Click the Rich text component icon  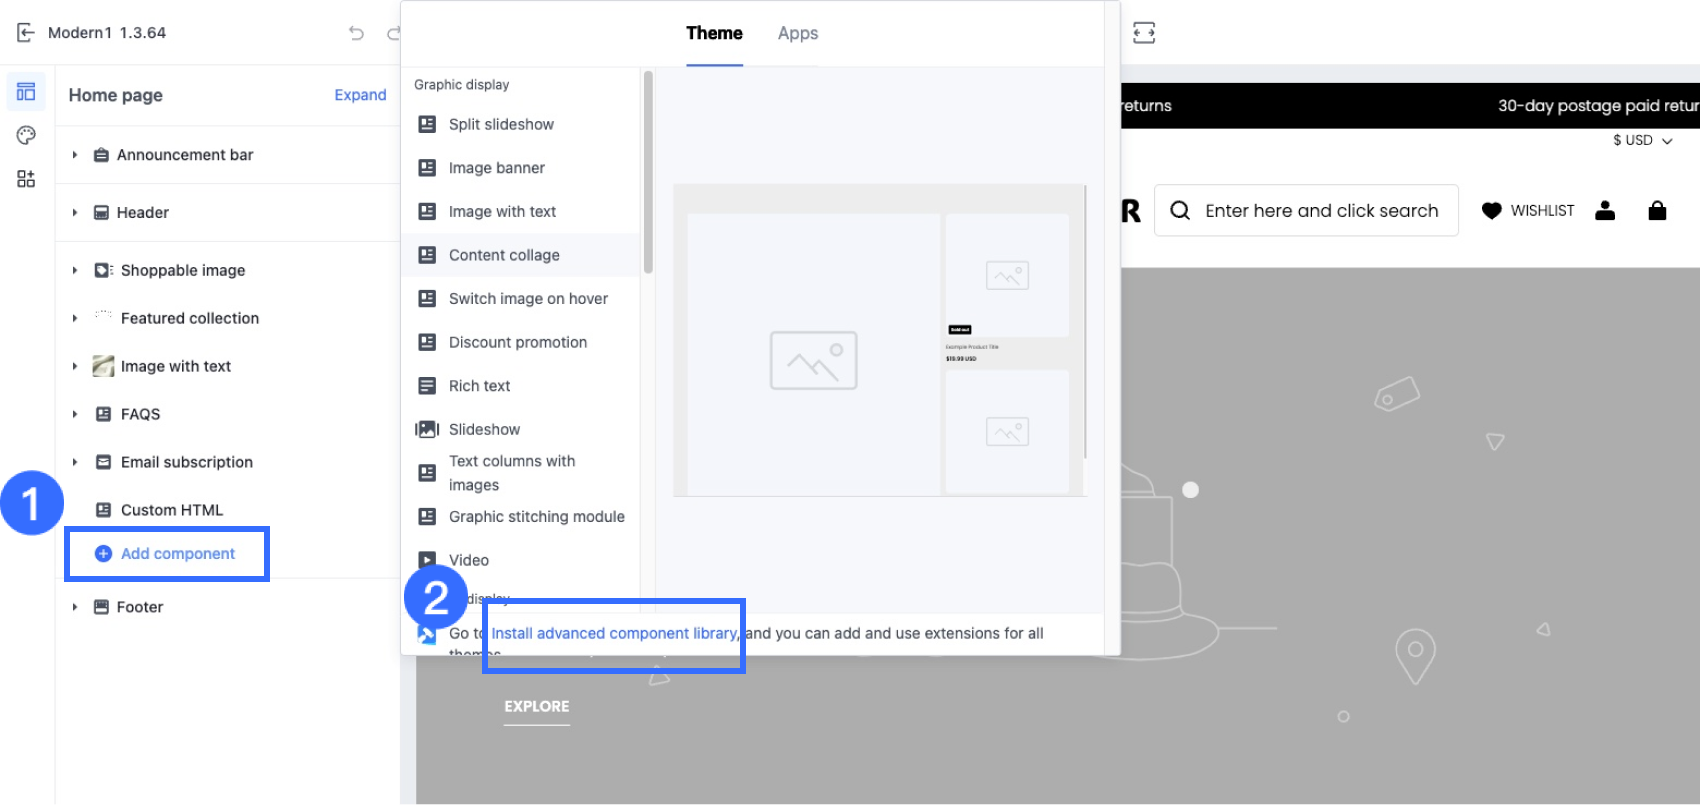(x=427, y=386)
